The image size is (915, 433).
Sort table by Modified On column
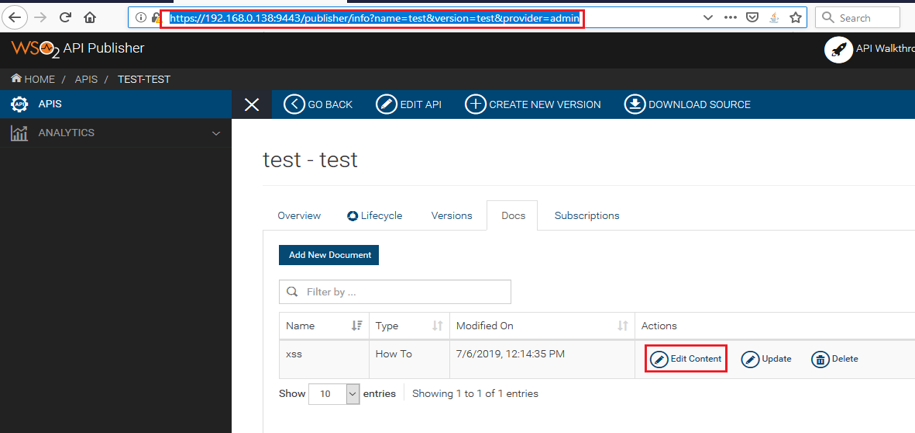click(x=542, y=326)
